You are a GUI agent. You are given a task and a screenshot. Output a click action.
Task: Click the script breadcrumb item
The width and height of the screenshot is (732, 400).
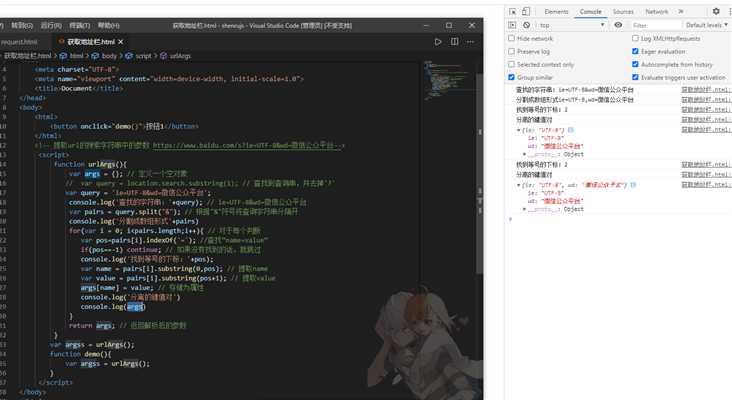[143, 56]
